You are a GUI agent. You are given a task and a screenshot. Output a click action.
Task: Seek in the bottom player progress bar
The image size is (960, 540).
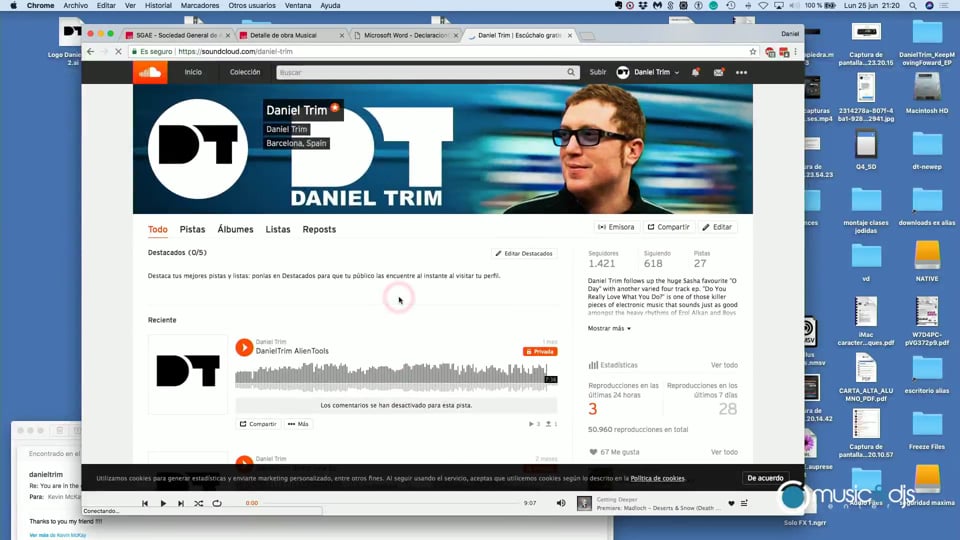coord(392,503)
